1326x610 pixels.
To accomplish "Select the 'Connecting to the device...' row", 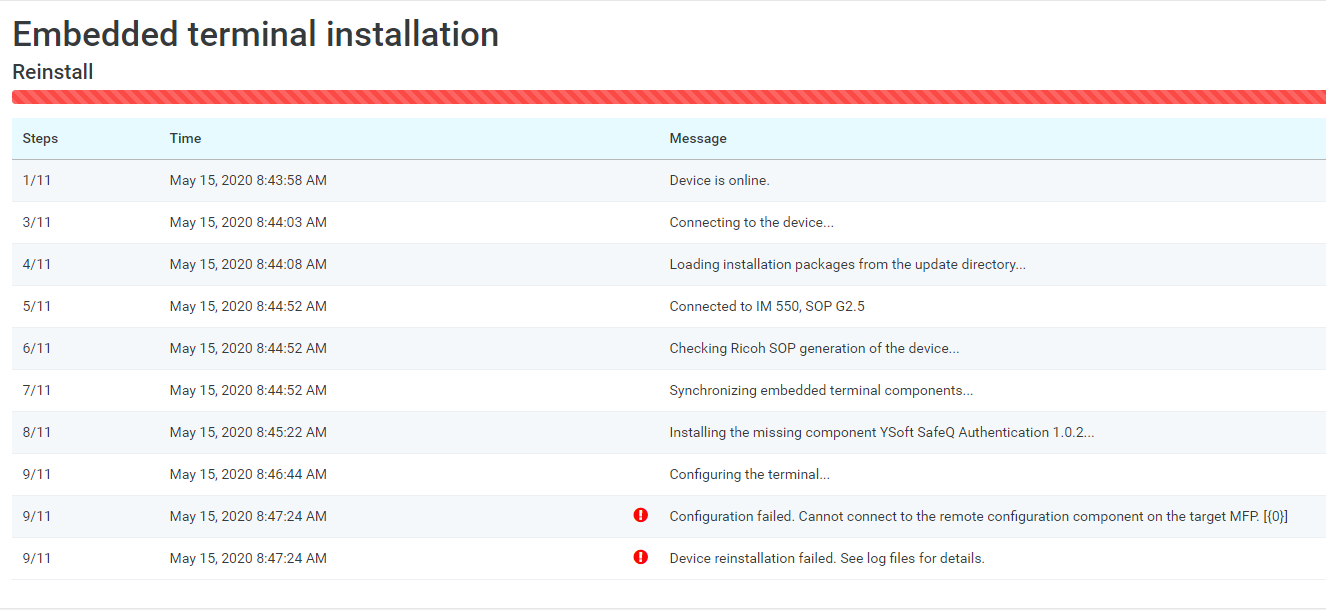I will coord(751,223).
